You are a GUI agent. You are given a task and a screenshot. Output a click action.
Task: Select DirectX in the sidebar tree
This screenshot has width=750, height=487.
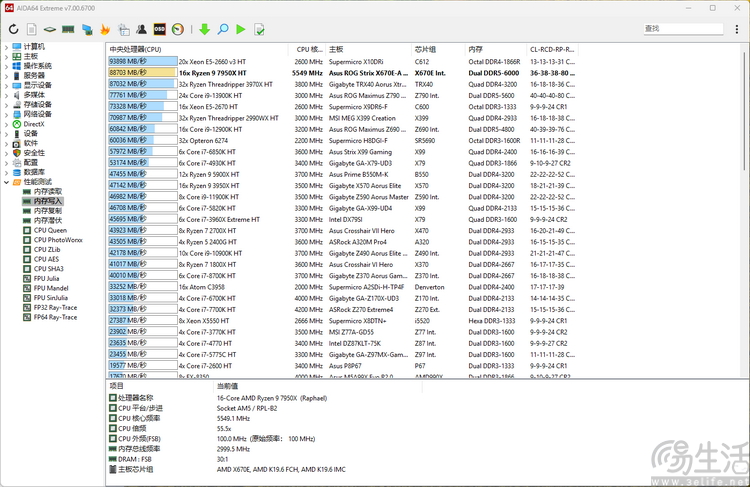[34, 124]
